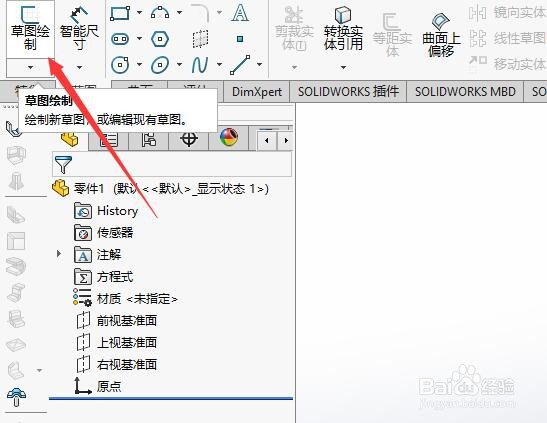Open the spline tool dropdown arrow

coord(219,64)
